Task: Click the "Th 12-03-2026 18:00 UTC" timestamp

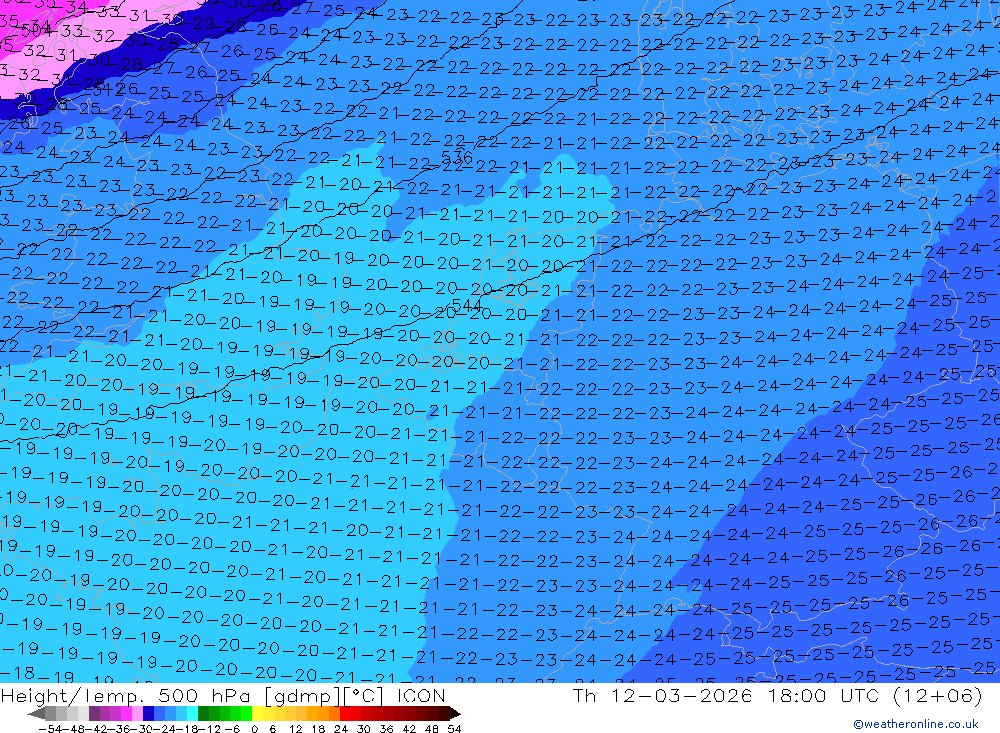Action: tap(730, 695)
